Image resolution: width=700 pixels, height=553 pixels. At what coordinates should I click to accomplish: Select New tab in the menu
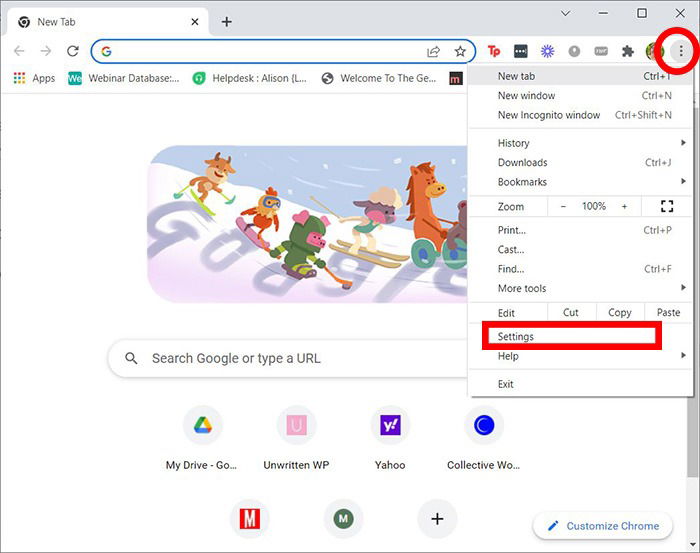[580, 76]
